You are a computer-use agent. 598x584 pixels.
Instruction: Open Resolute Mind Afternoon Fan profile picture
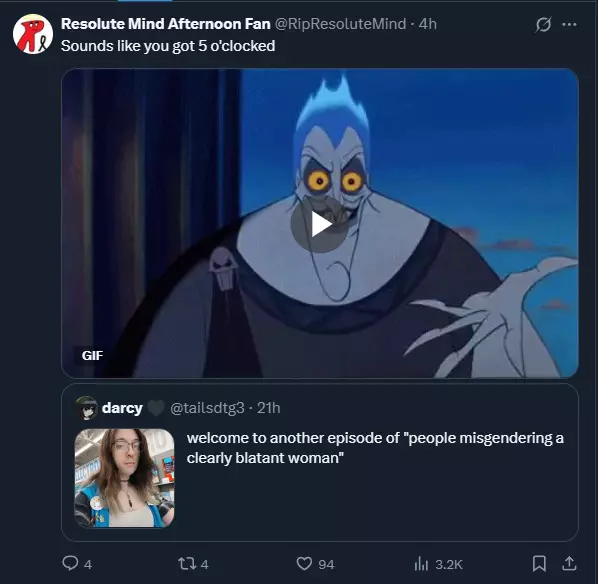pos(33,34)
